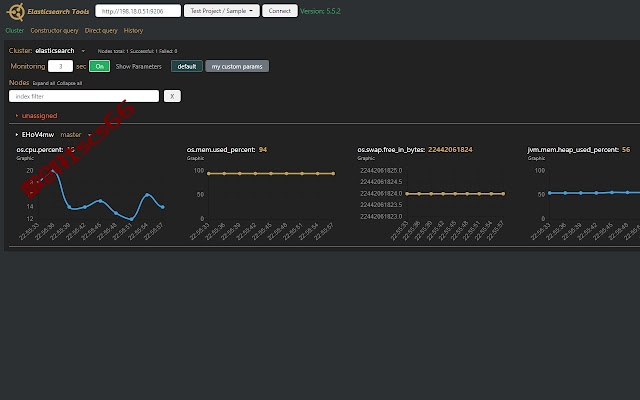Click Graphic under os.mem.used_percent
Viewport: 640px width, 400px height.
(196, 158)
